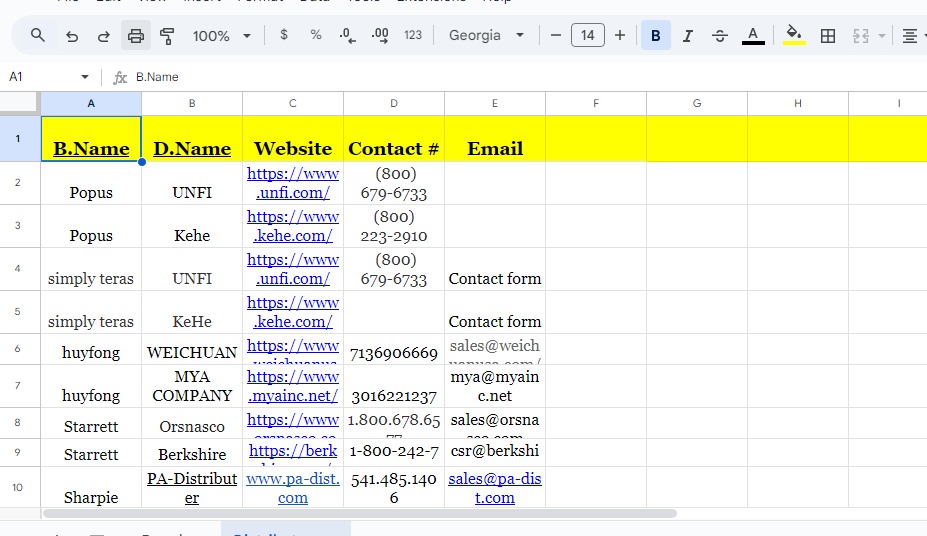This screenshot has width=927, height=536.
Task: Select row 1 header
Action: point(18,138)
